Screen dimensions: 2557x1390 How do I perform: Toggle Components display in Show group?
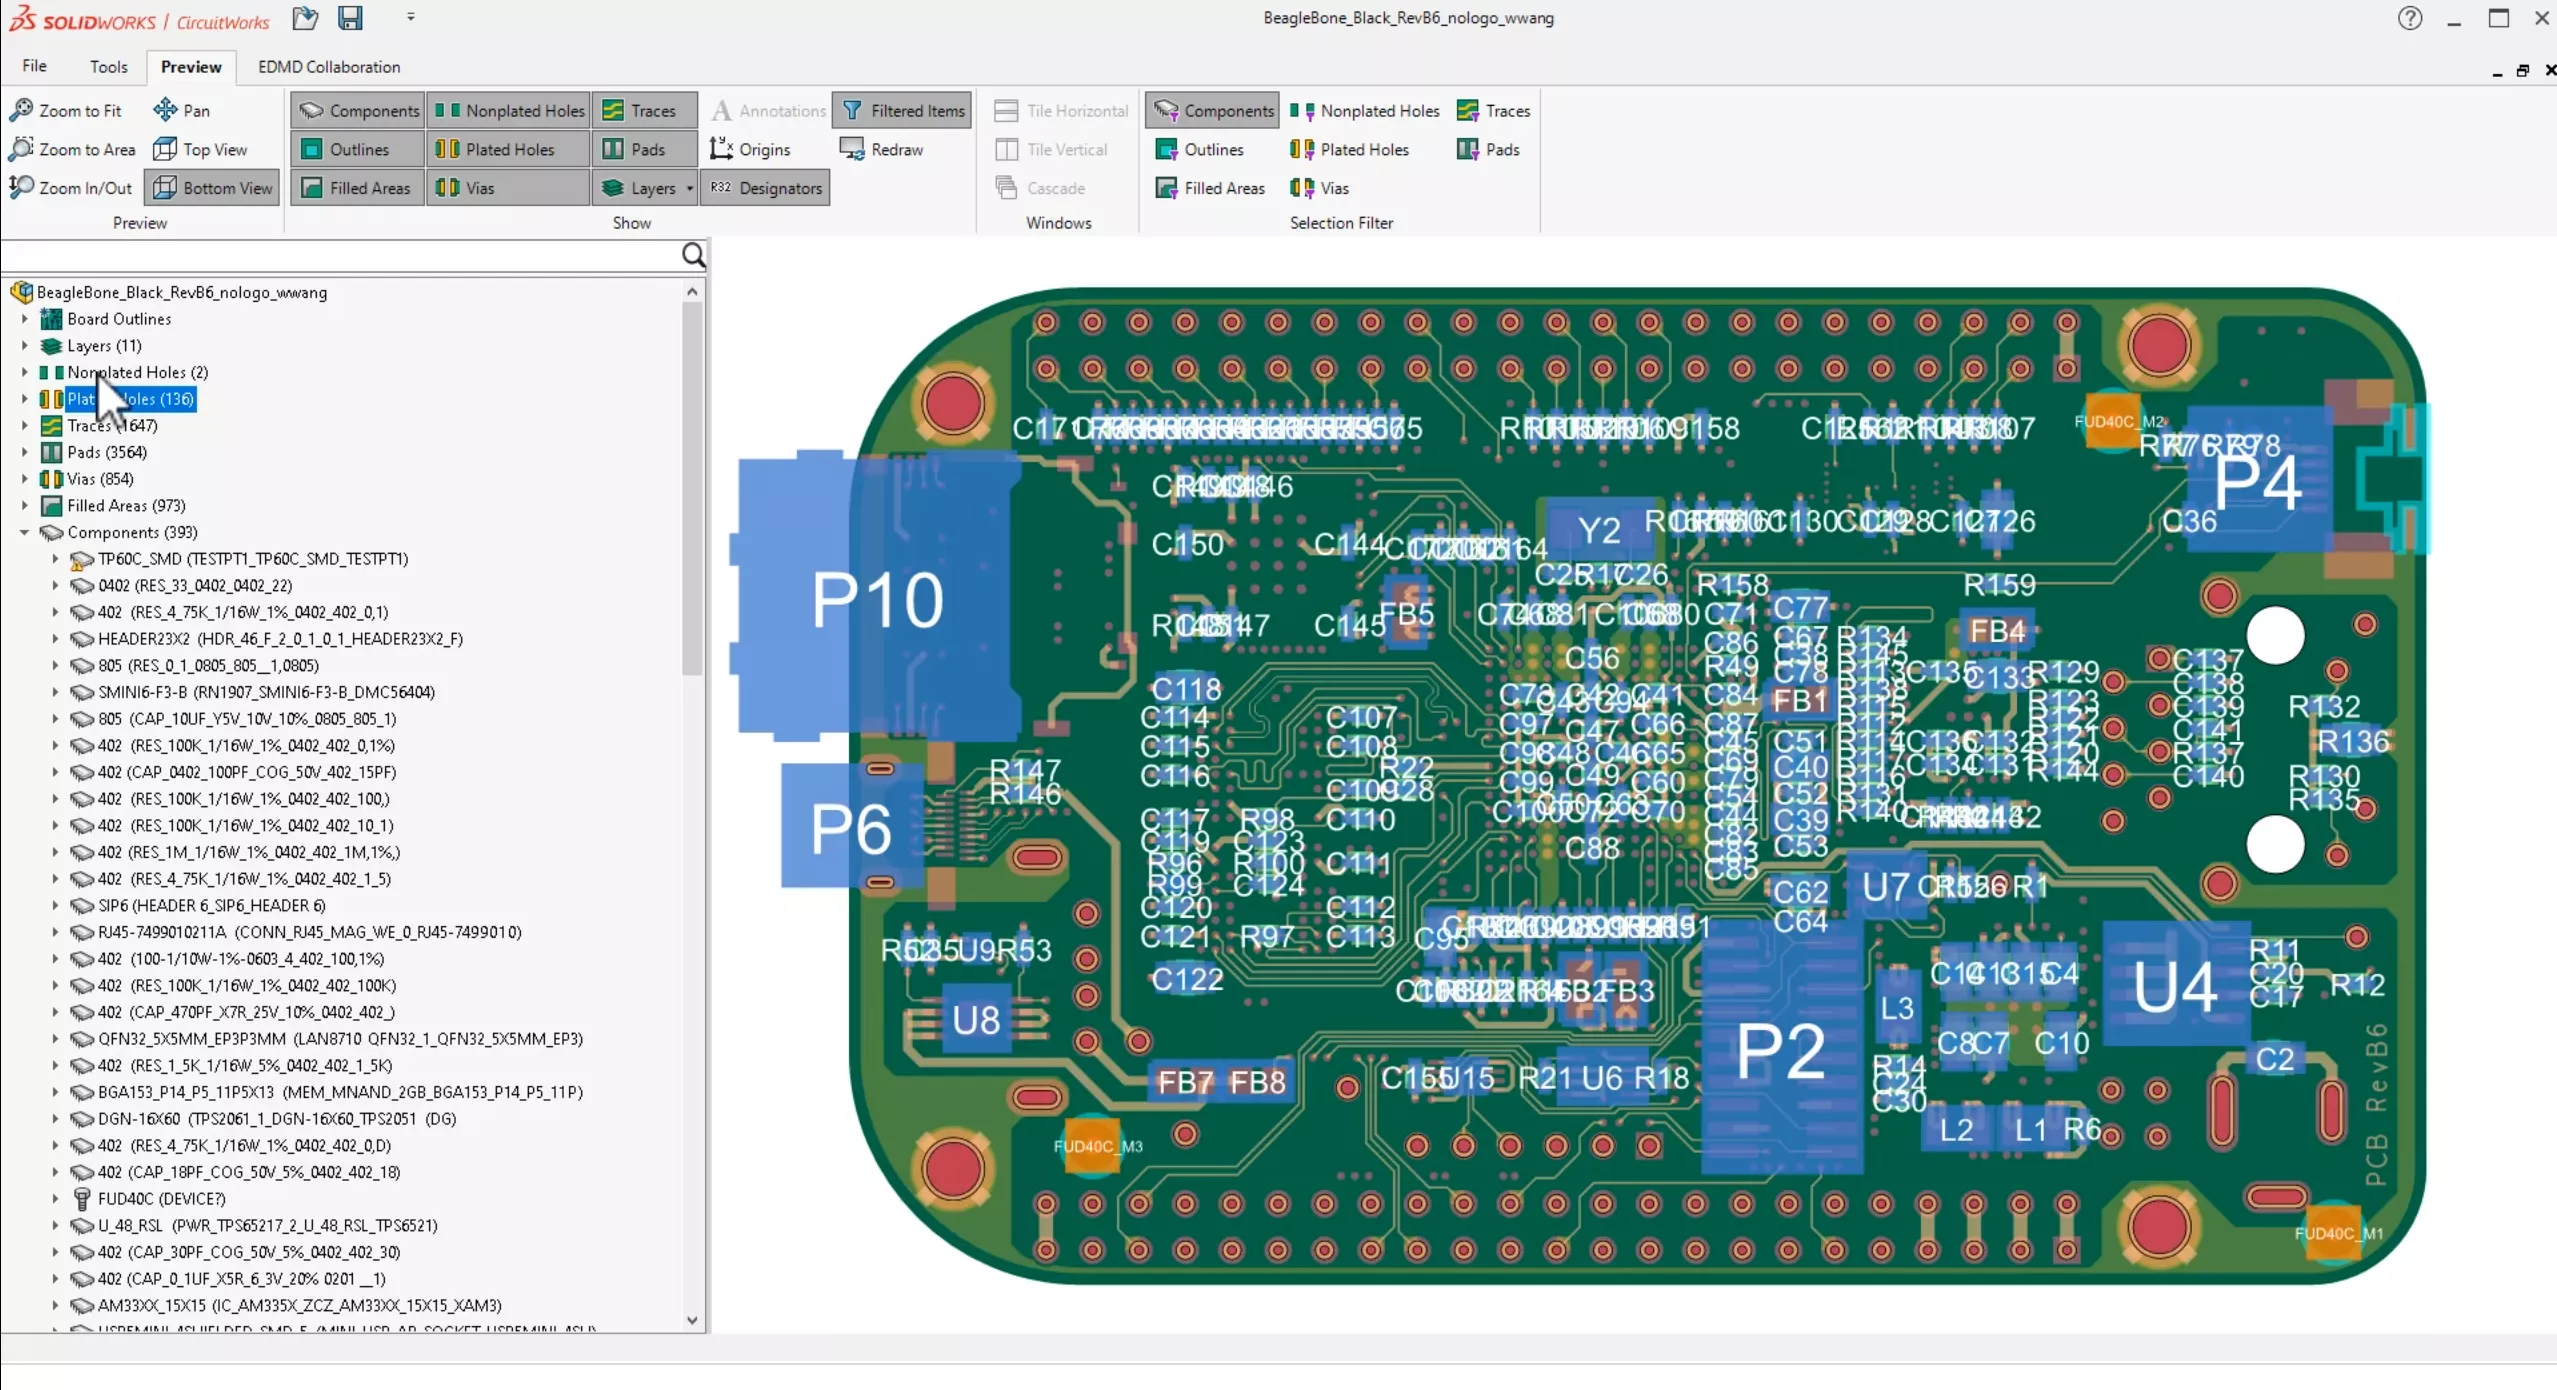click(x=359, y=110)
